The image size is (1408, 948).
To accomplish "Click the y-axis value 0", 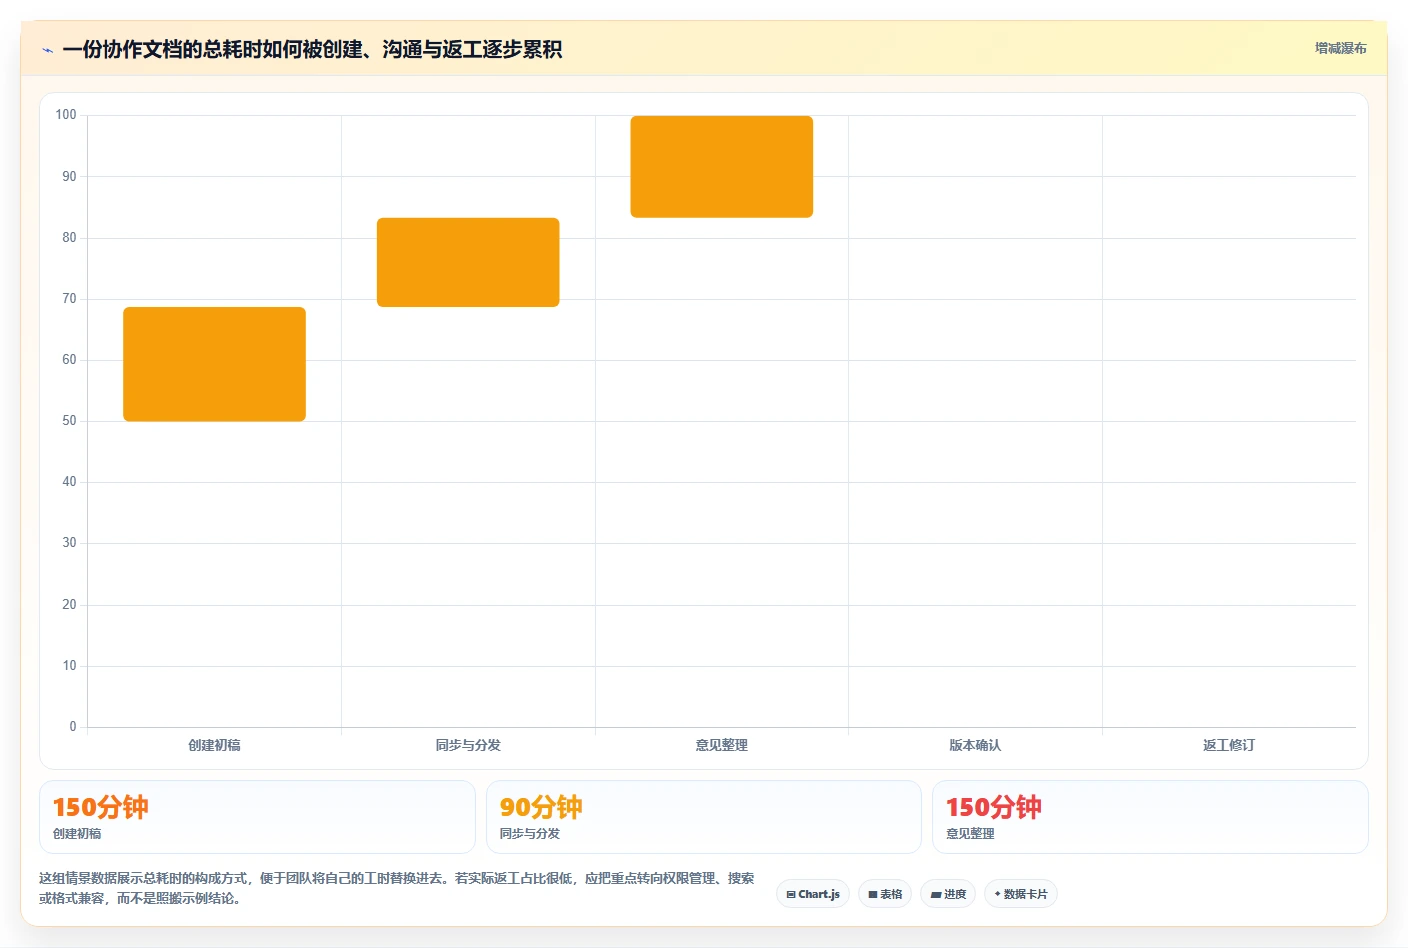I will pos(73,727).
